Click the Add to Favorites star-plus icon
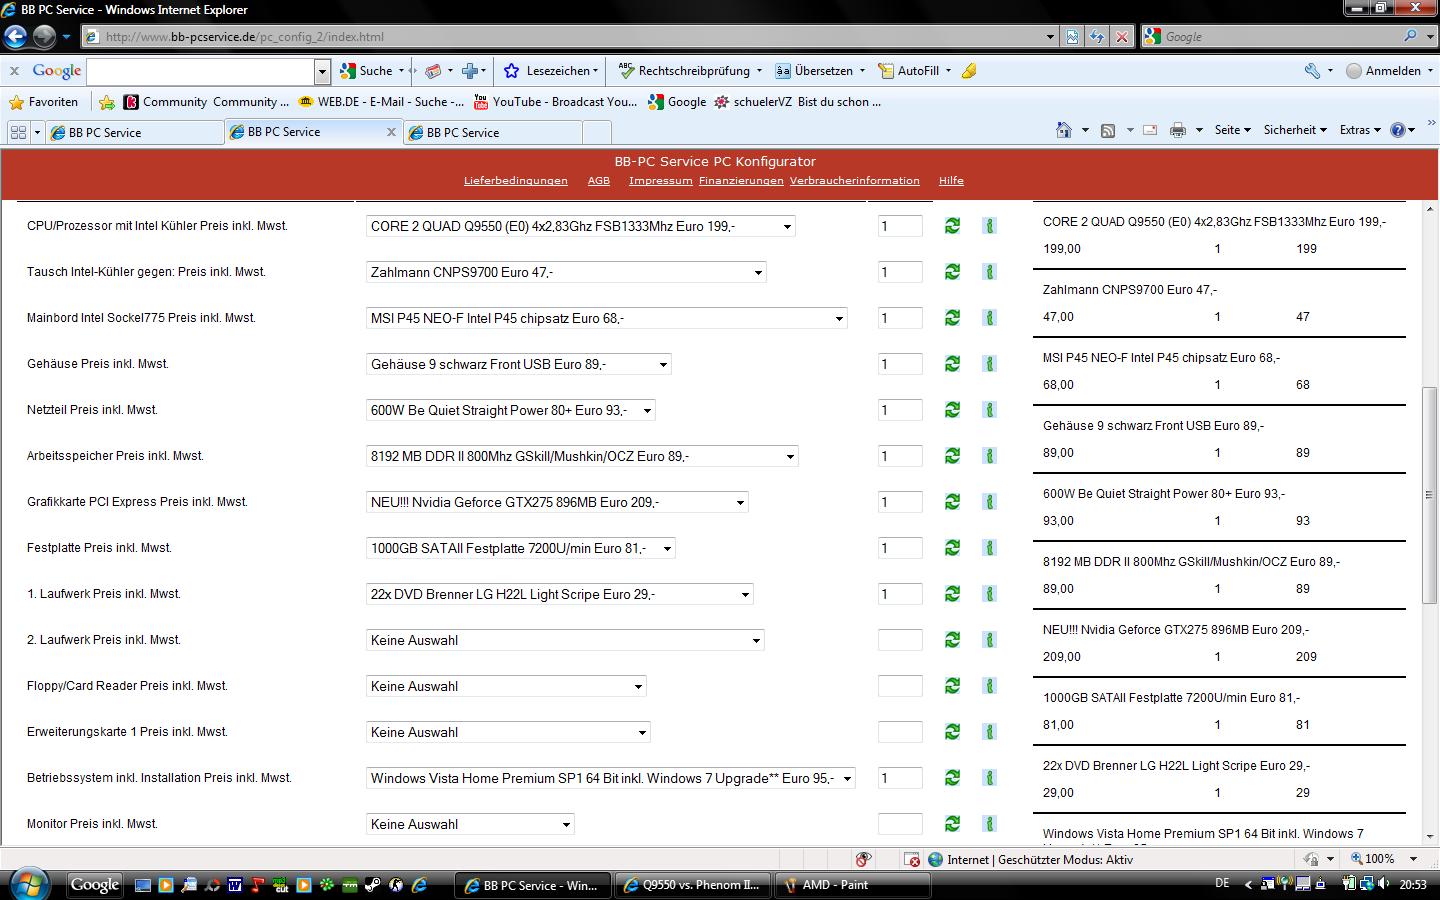 click(x=107, y=102)
